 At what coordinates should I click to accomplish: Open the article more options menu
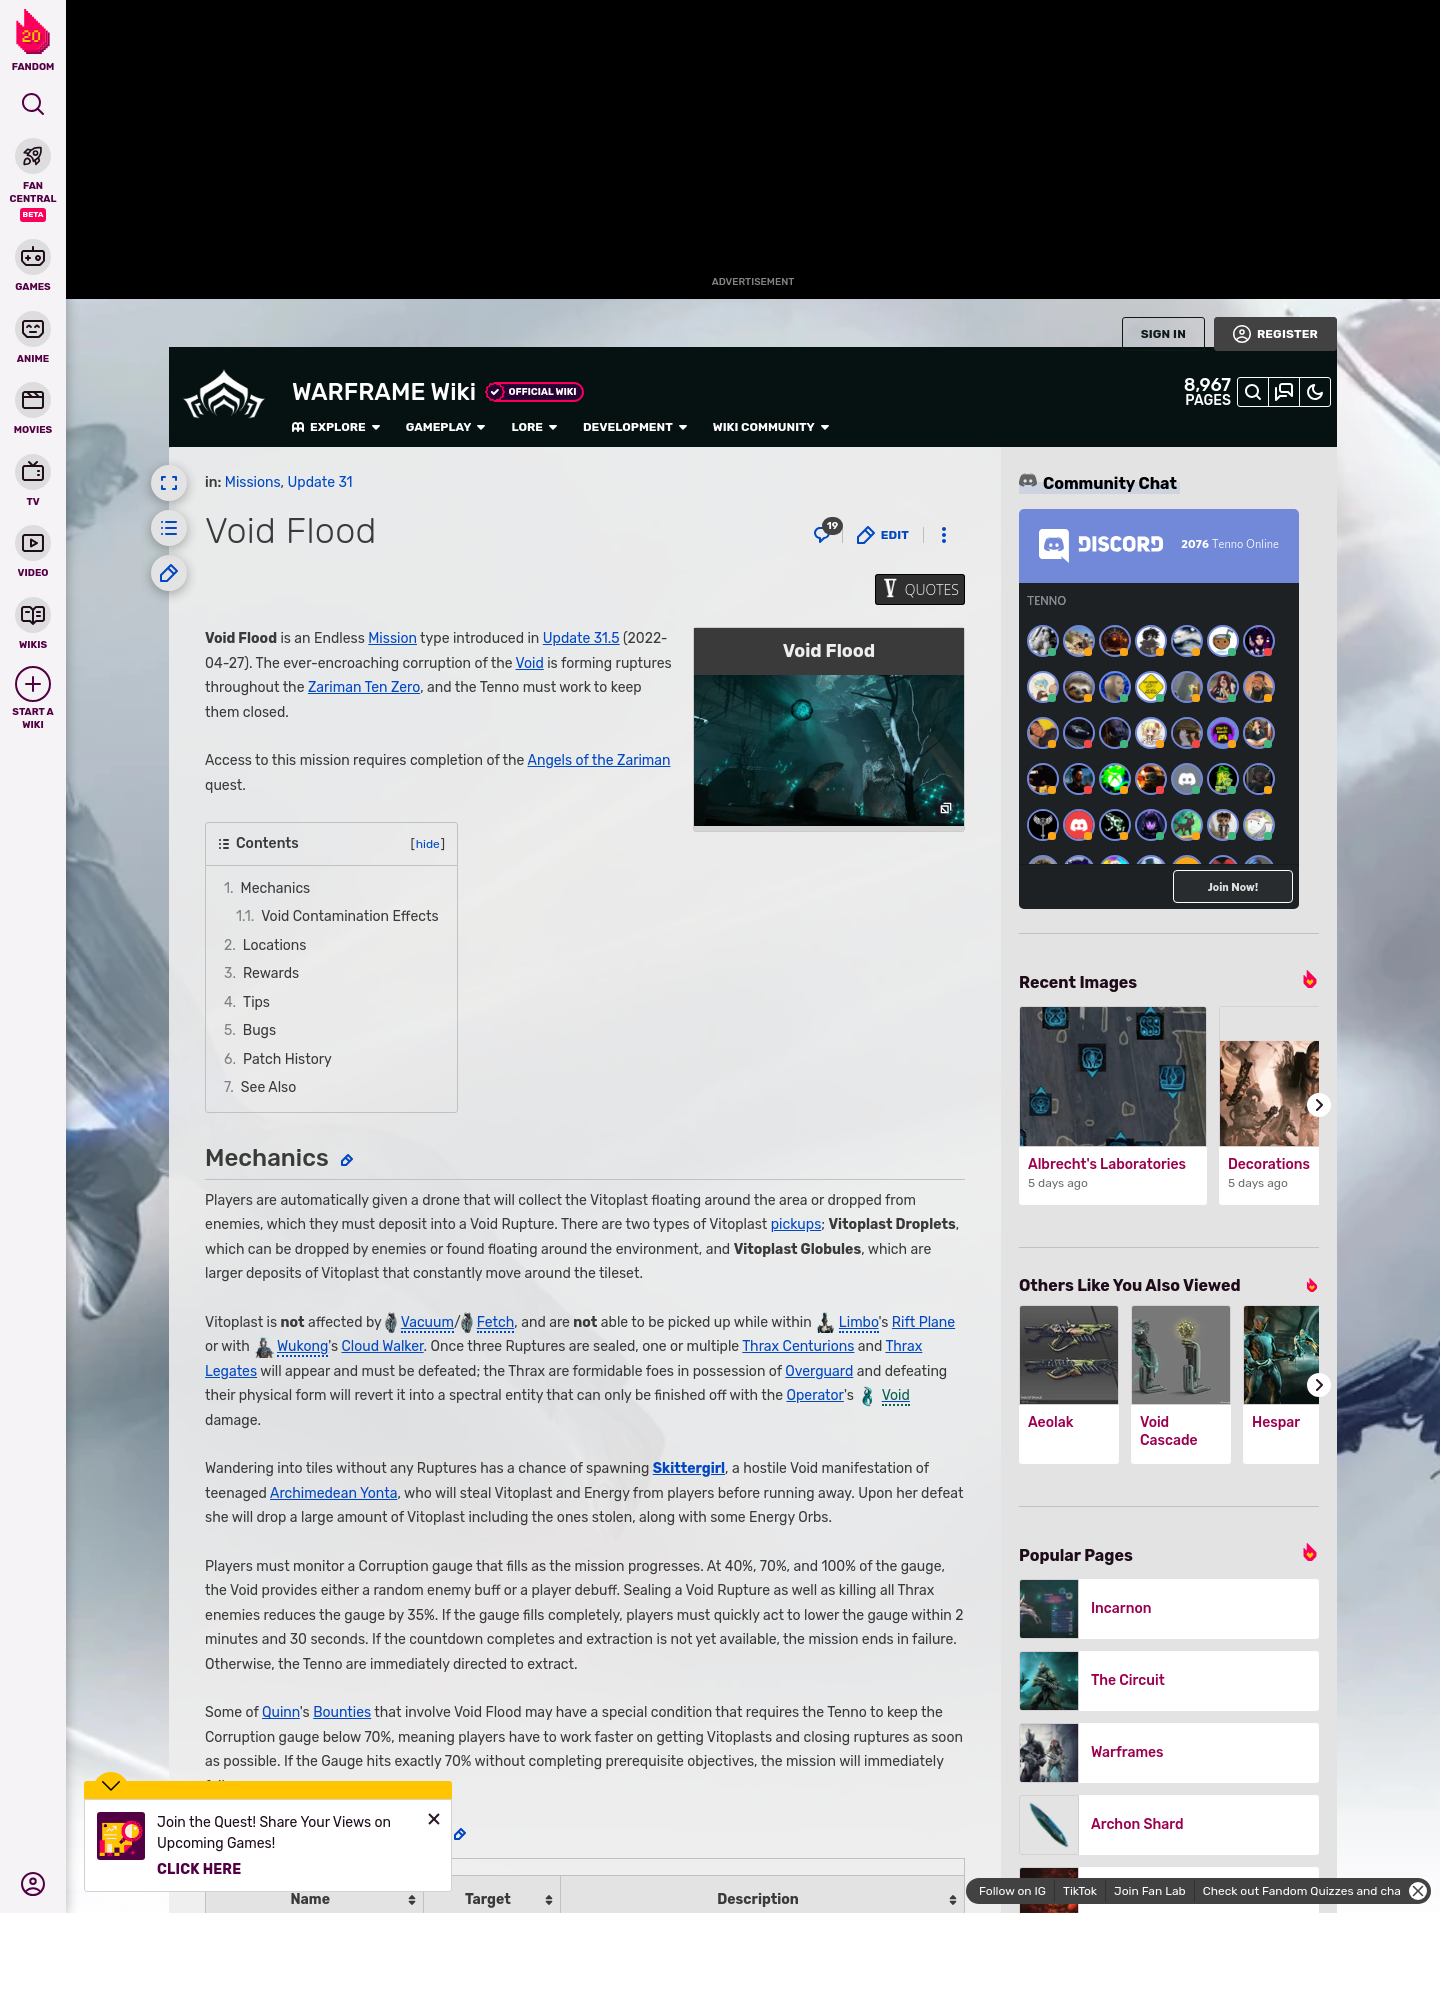point(944,535)
